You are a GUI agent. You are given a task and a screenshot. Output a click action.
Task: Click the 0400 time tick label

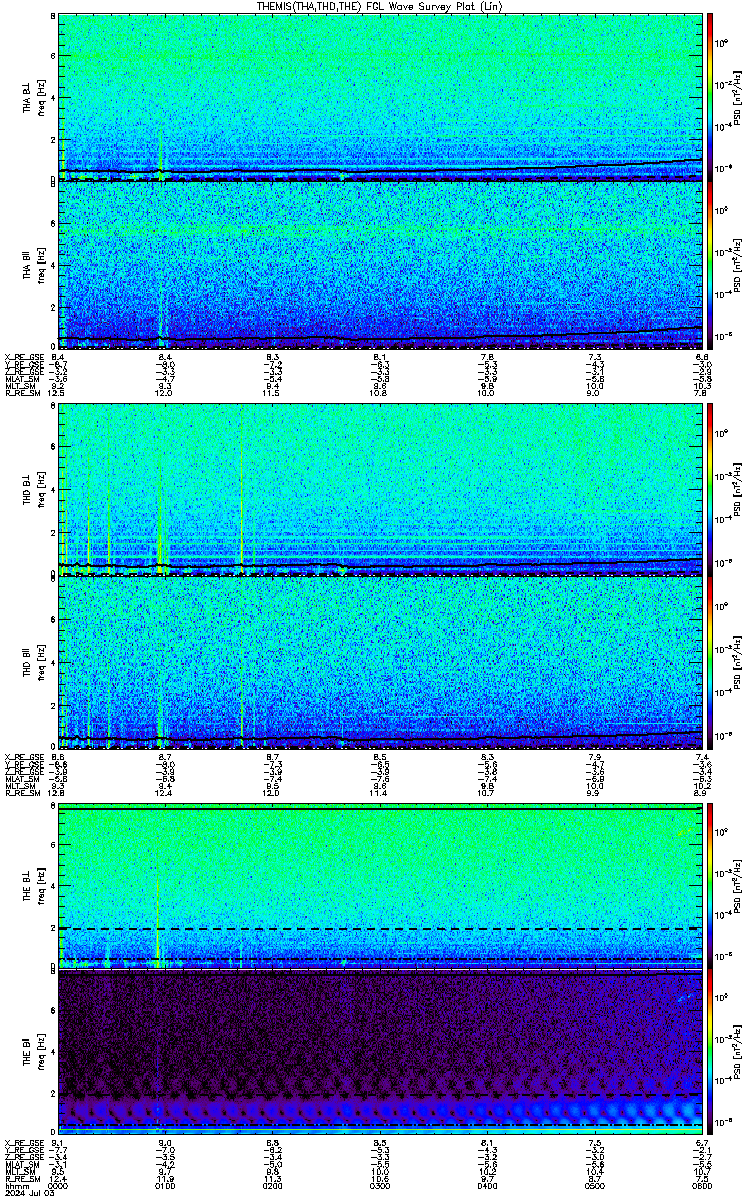tap(487, 1186)
